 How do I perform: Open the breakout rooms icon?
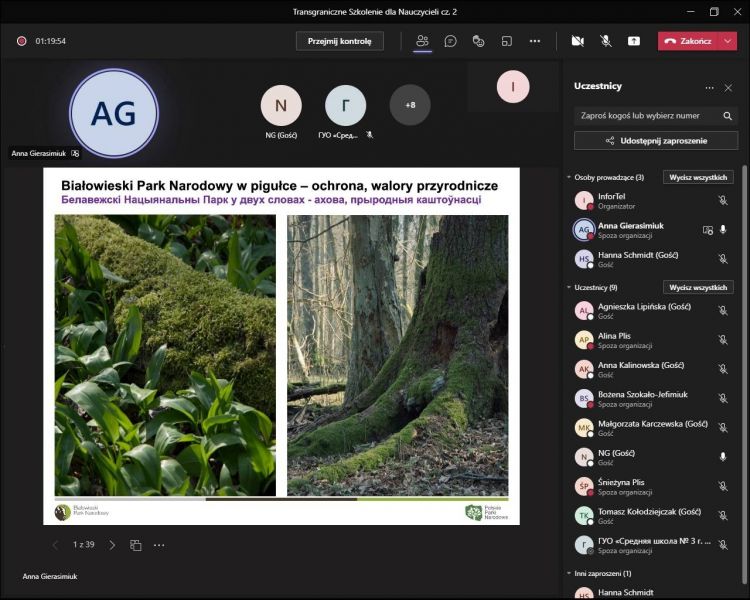(507, 41)
